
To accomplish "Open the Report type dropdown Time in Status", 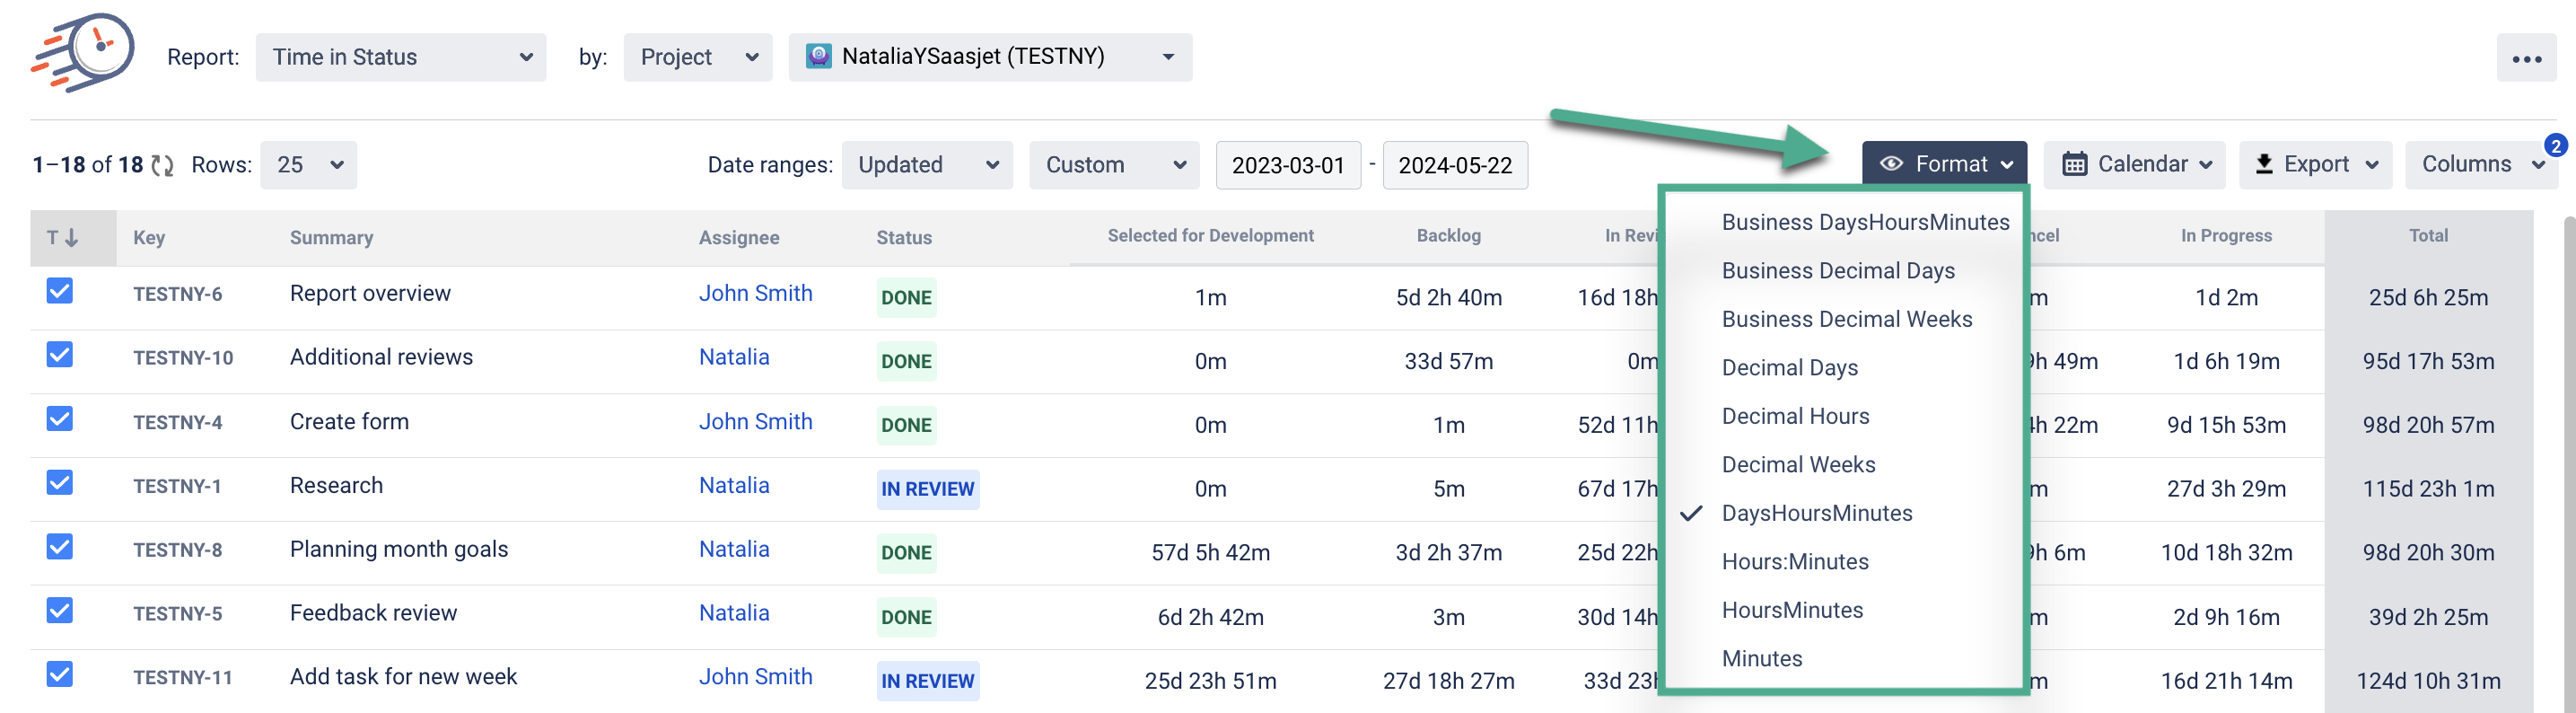I will click(x=401, y=57).
